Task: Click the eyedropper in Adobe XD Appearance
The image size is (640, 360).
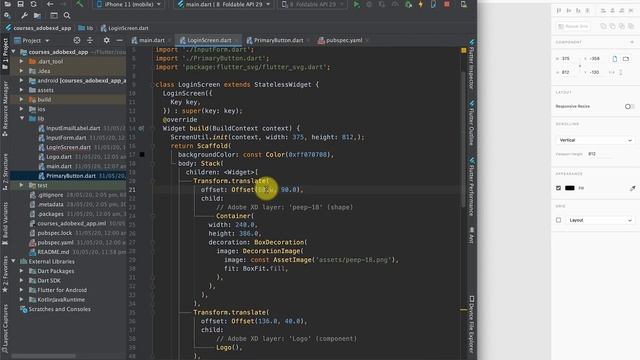Action: 632,188
